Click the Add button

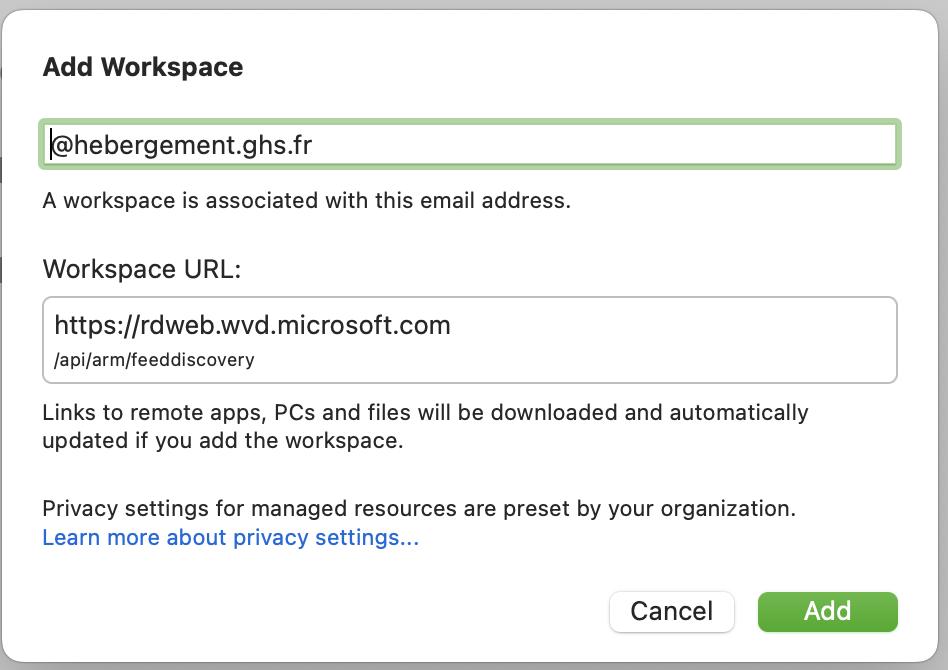828,611
